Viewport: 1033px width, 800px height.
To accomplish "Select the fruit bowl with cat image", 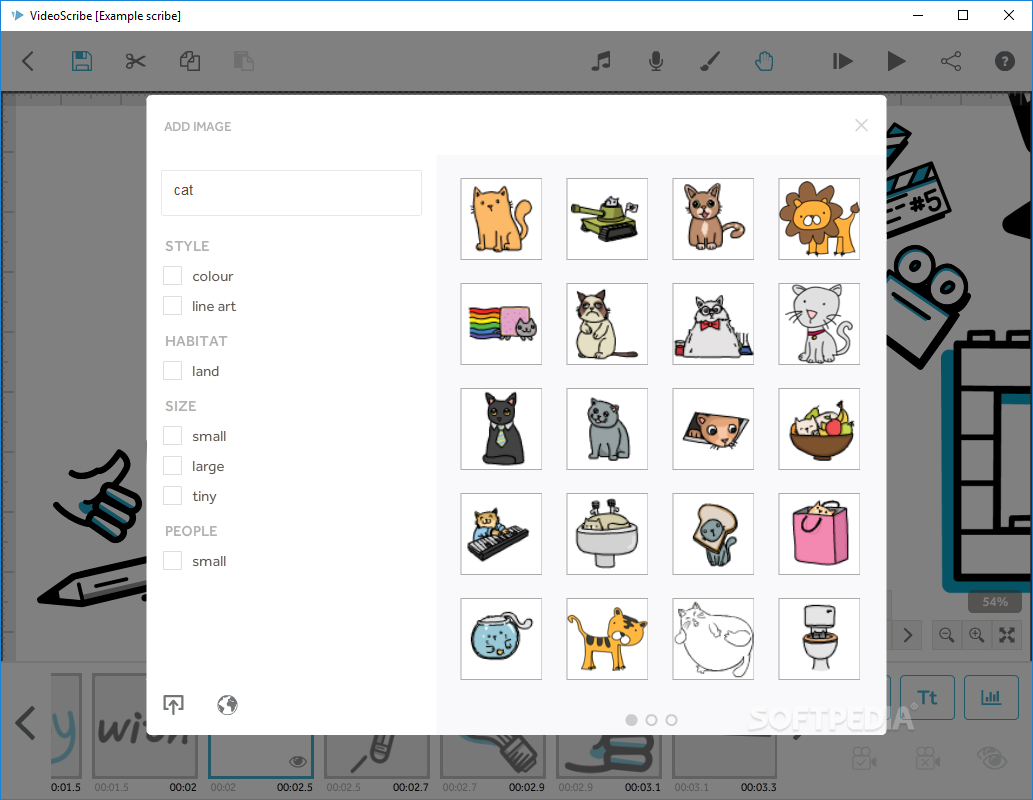I will [x=820, y=429].
